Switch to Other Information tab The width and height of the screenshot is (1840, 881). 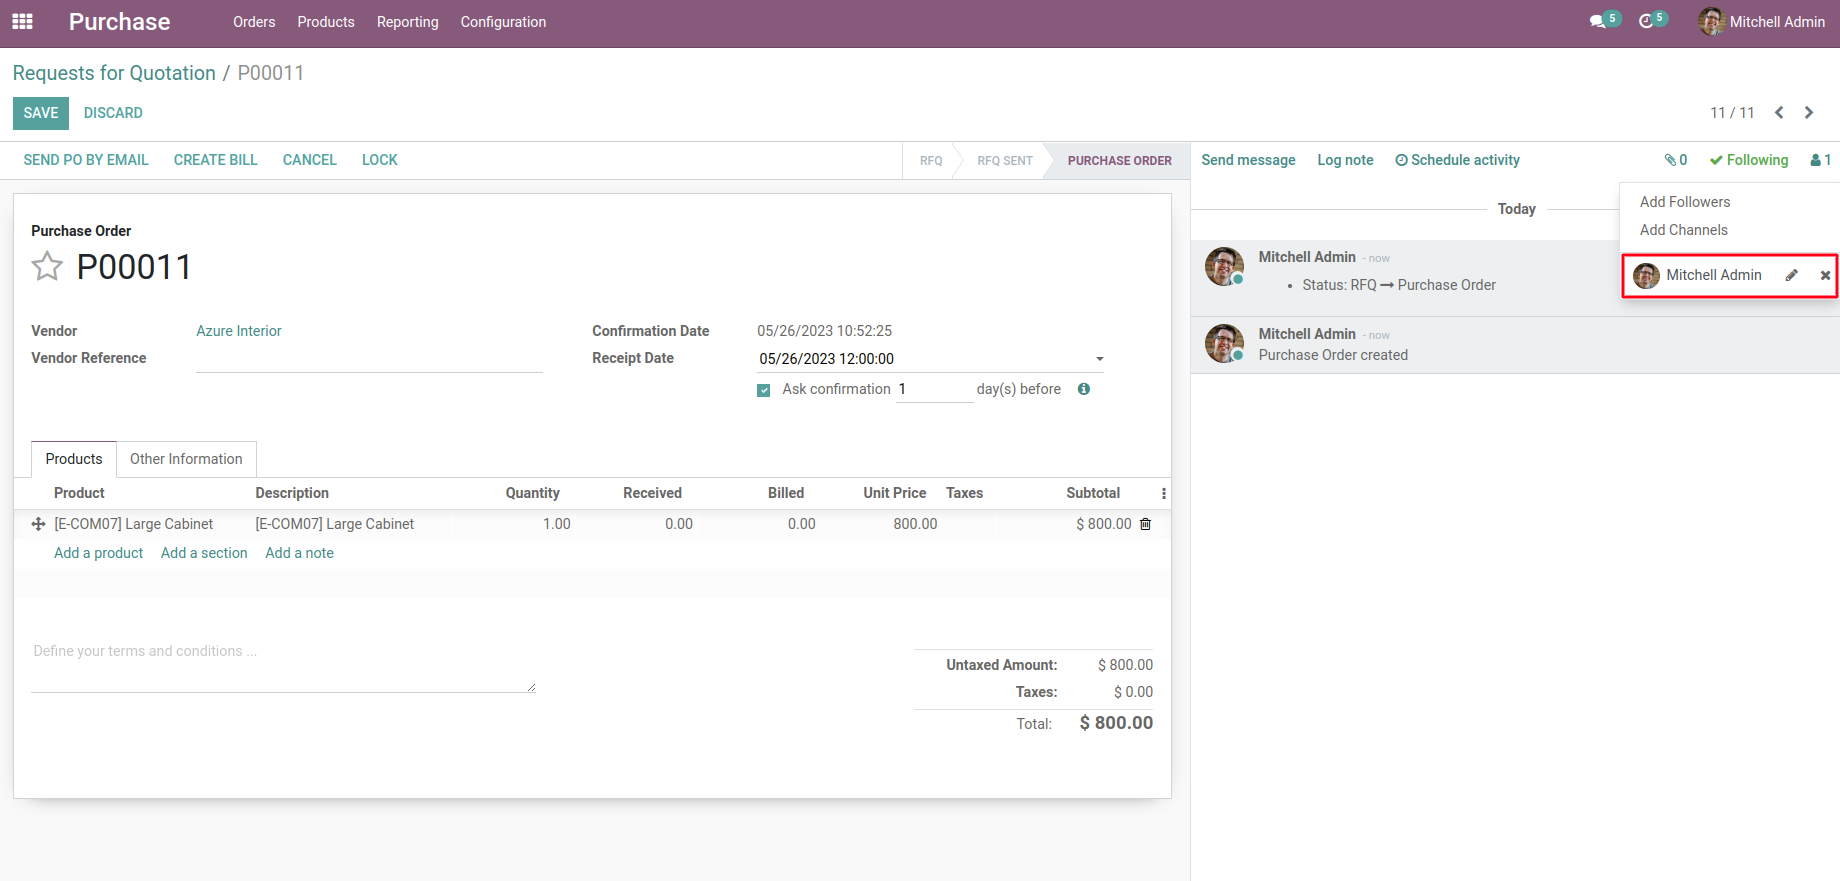[x=186, y=459]
